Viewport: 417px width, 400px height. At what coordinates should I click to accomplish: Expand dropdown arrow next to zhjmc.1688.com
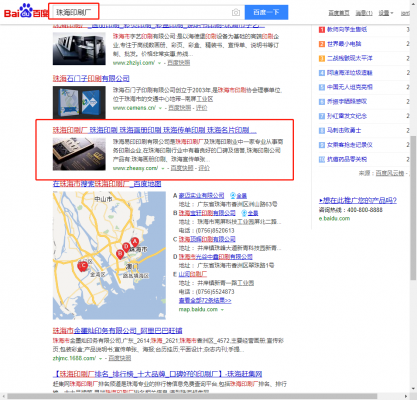click(101, 358)
